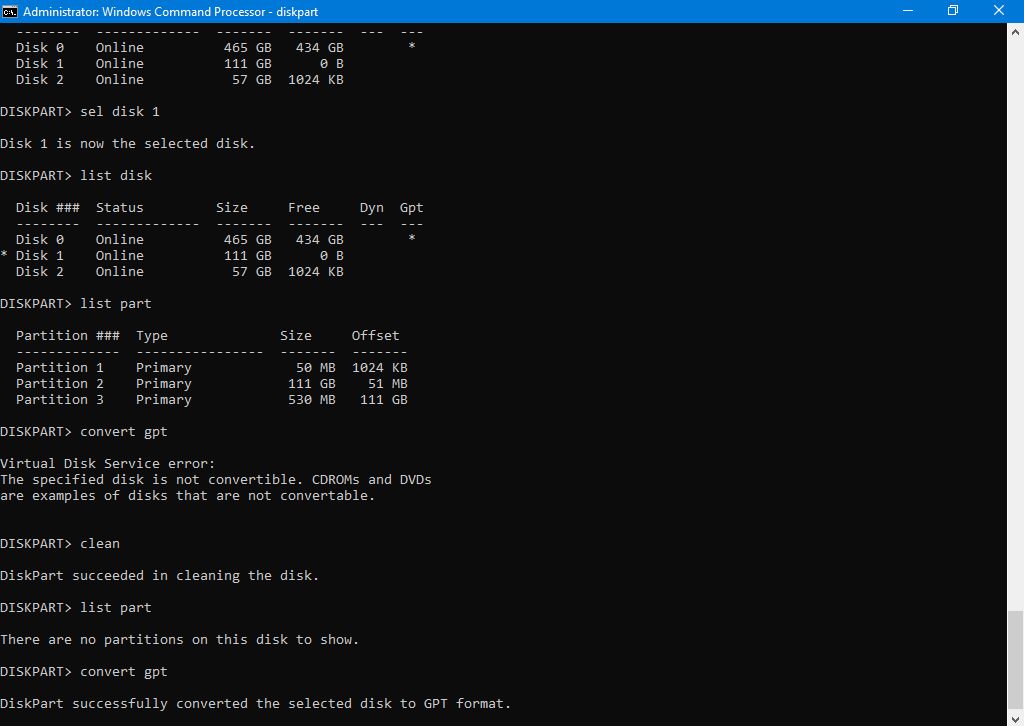
Task: Close the diskpart command window
Action: coord(999,11)
